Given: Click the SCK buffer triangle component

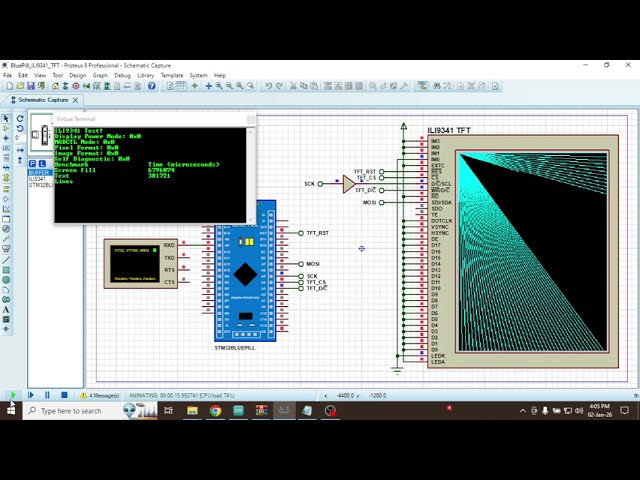Looking at the screenshot, I should (x=349, y=184).
